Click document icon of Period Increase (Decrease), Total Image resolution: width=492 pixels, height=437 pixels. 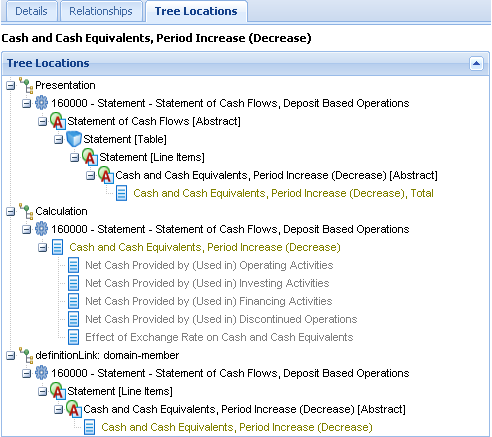pos(121,193)
